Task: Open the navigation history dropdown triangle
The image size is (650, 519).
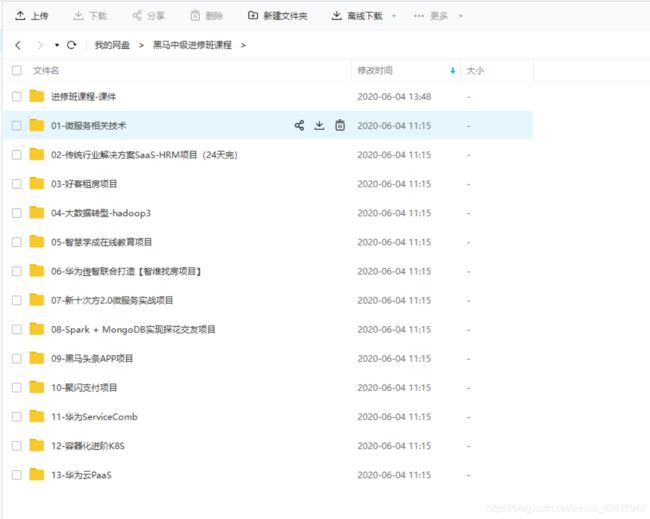Action: point(57,45)
